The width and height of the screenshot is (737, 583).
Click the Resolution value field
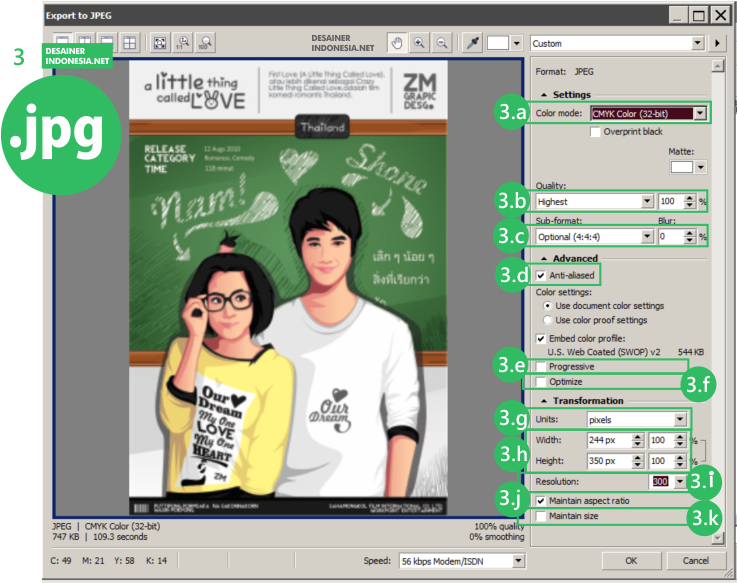660,481
